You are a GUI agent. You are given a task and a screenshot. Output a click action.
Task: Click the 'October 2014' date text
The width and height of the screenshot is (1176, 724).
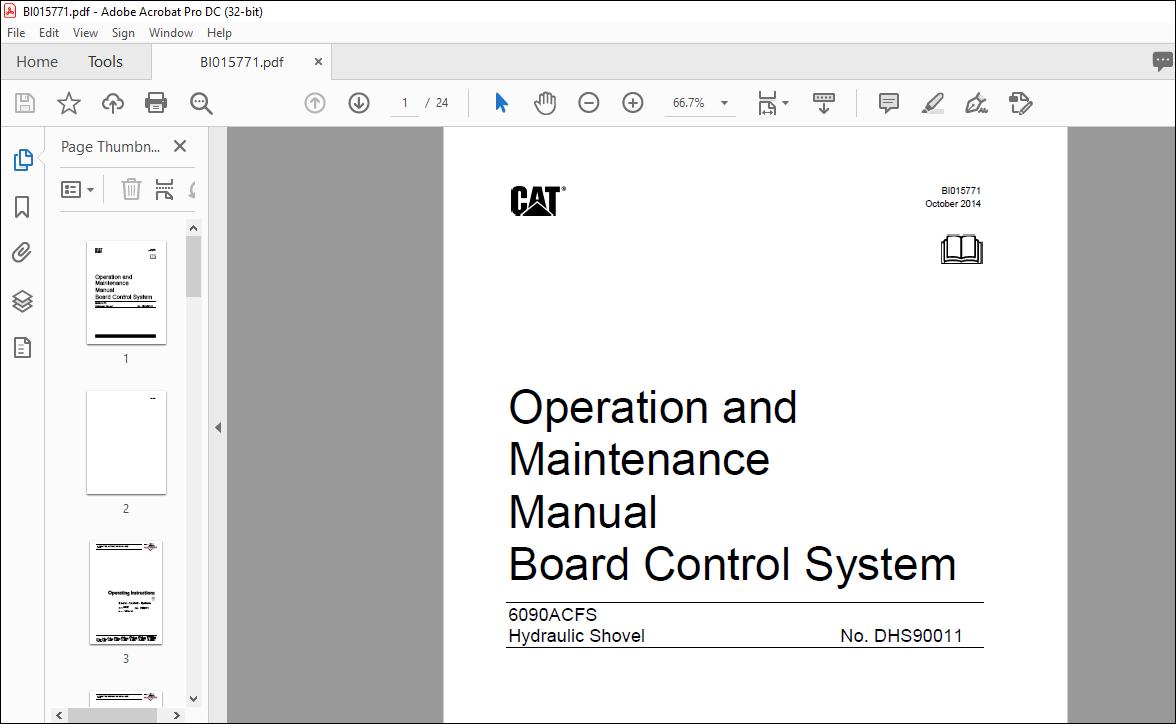click(952, 204)
